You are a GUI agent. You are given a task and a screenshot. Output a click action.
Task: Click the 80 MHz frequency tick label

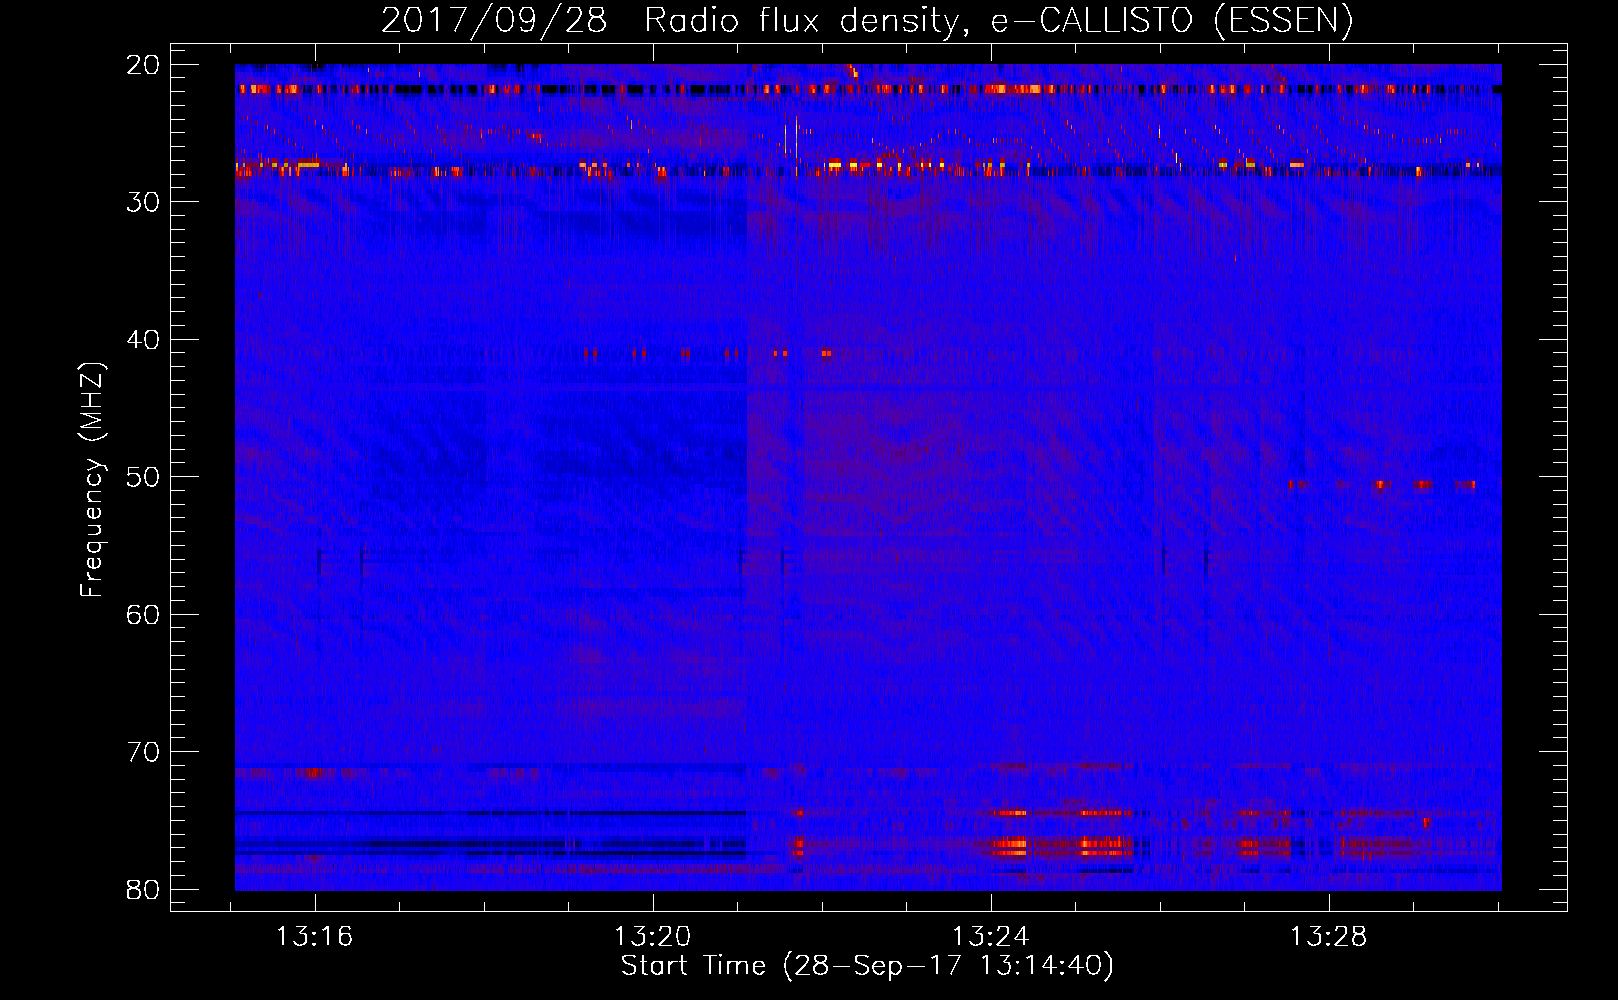pyautogui.click(x=144, y=889)
